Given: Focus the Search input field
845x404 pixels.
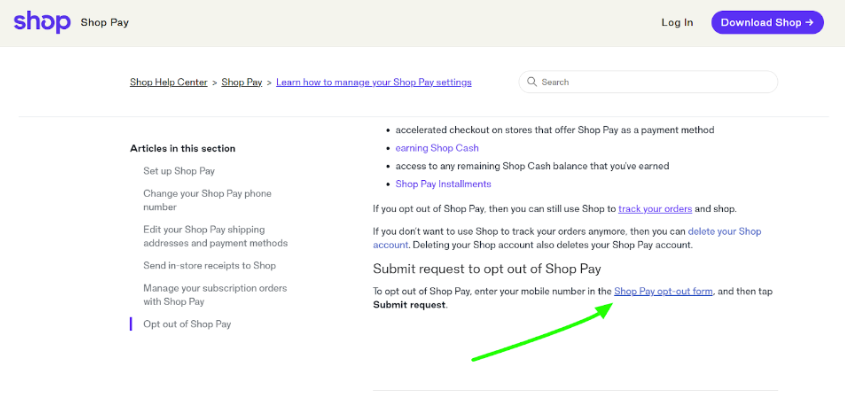Looking at the screenshot, I should point(648,82).
